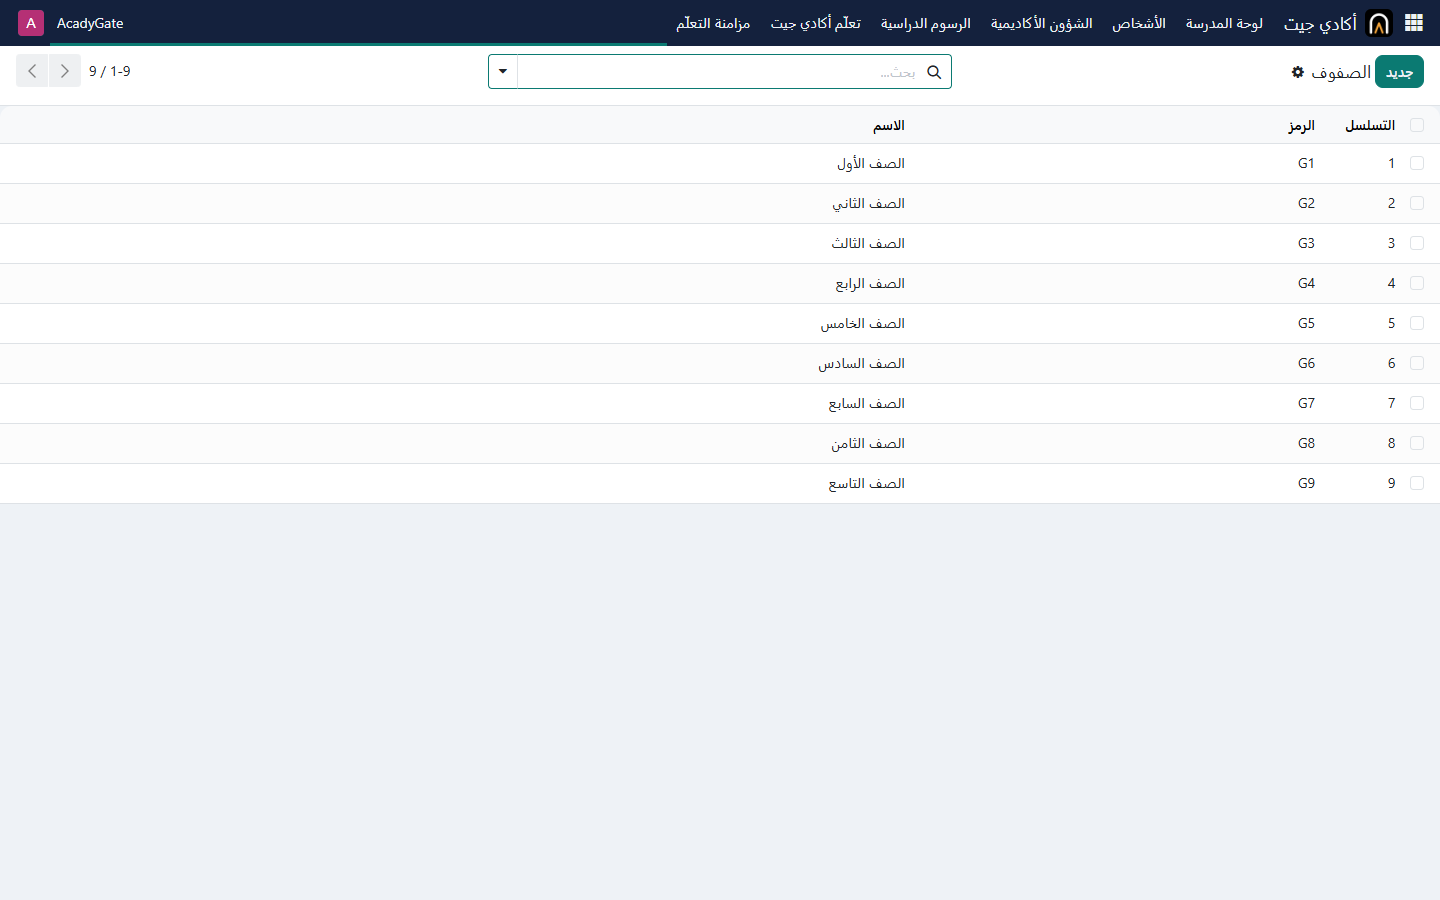Viewport: 1440px width, 900px height.
Task: Click the G1 code cell
Action: (1306, 163)
